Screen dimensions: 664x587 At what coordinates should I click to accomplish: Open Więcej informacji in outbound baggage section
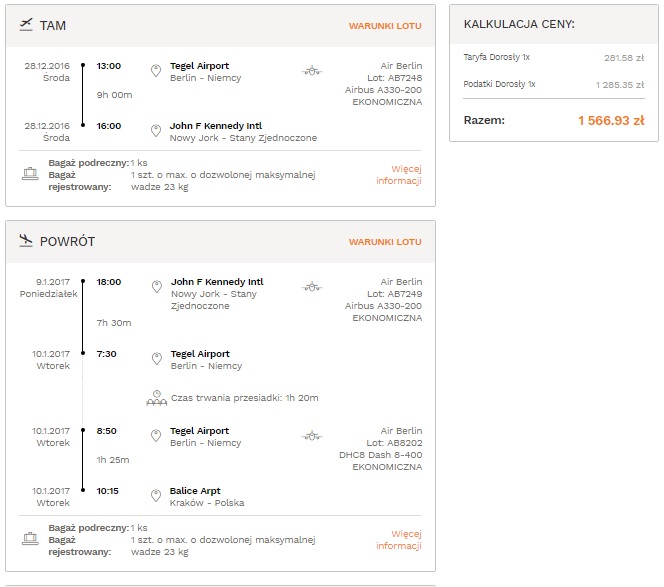(x=399, y=174)
